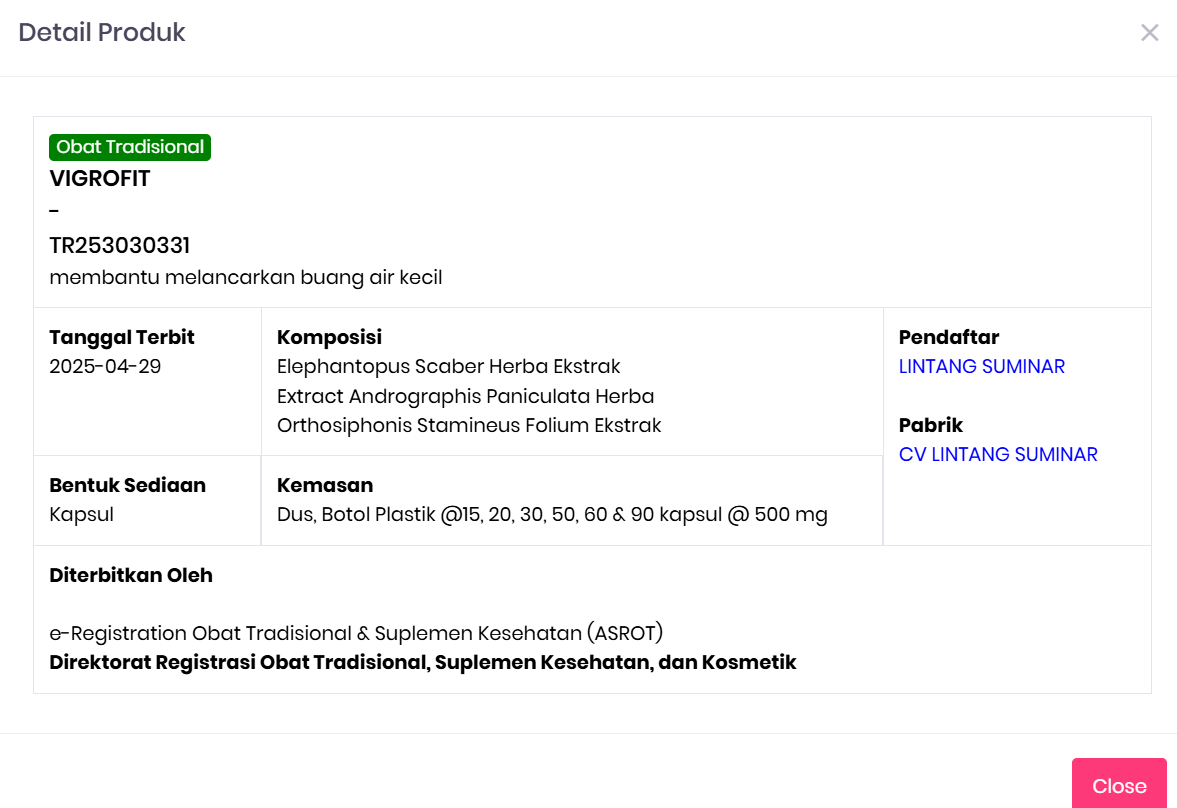This screenshot has height=808, width=1177.
Task: Click the green Obat Tradisional badge
Action: pyautogui.click(x=130, y=147)
